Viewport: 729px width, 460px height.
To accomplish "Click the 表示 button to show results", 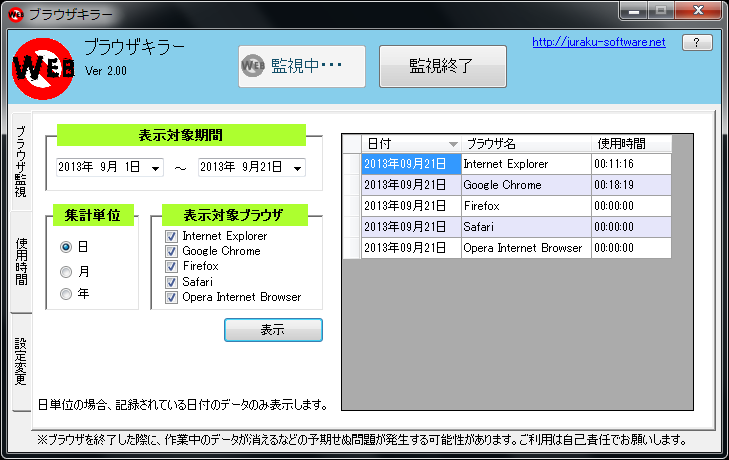I will [x=273, y=330].
